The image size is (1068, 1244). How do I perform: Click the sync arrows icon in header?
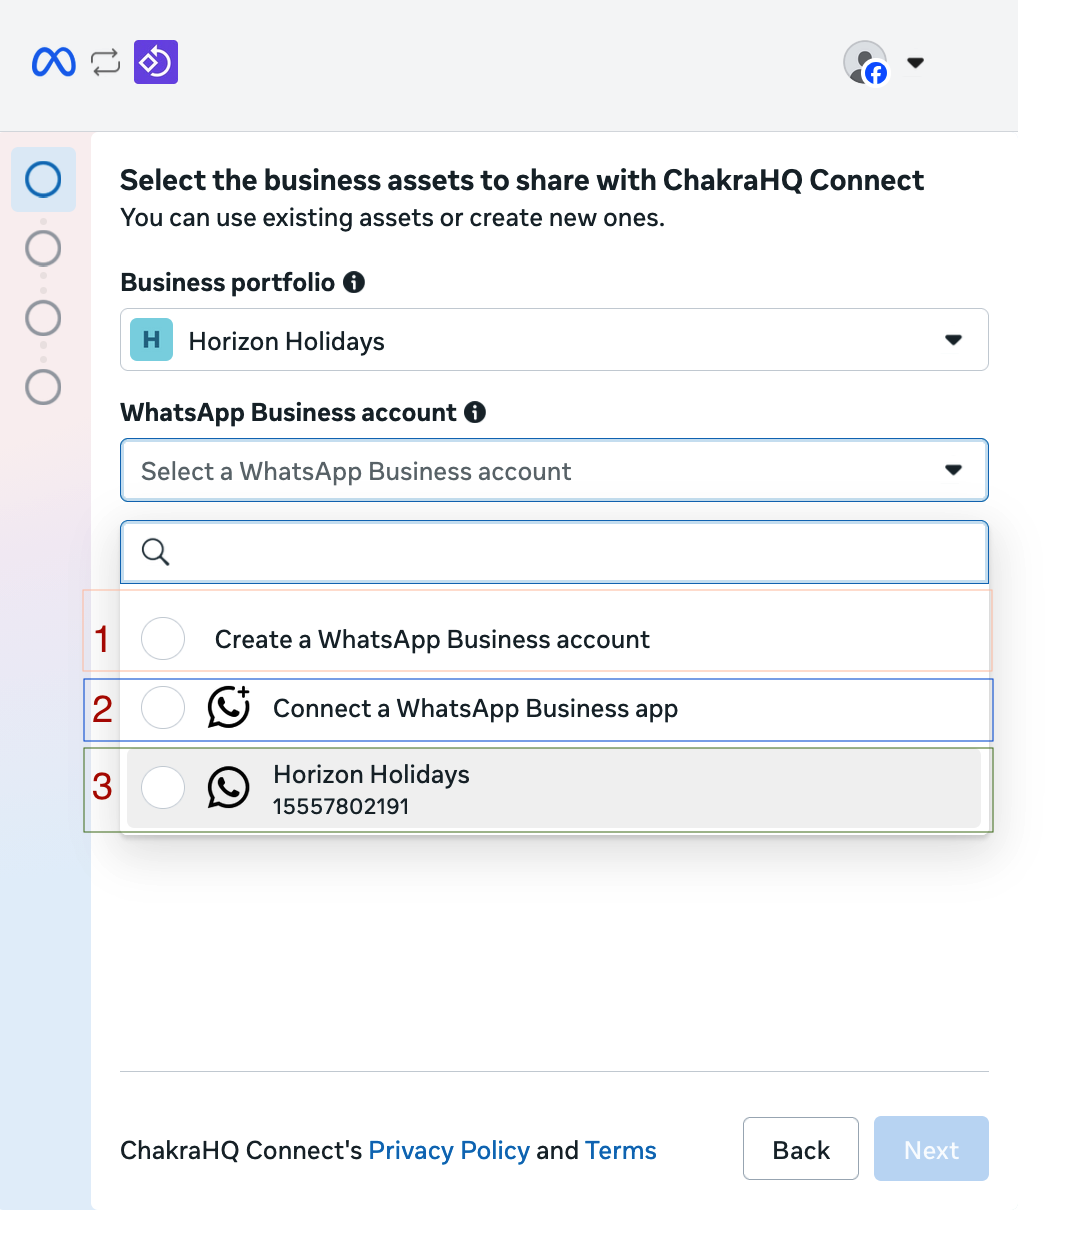tap(105, 62)
